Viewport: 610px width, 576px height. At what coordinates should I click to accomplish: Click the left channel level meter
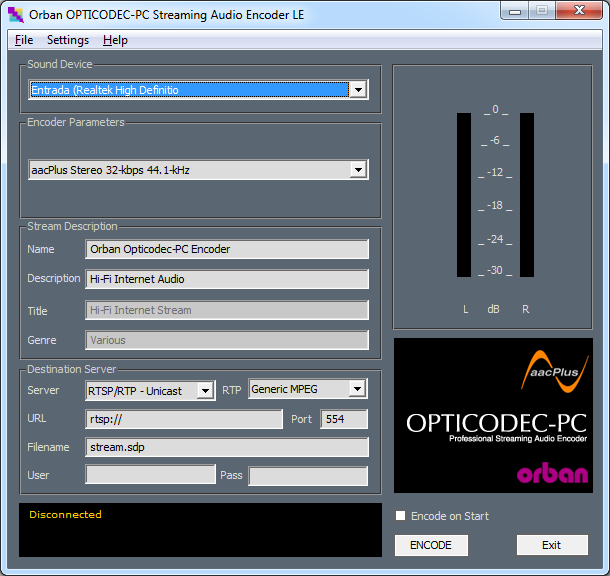click(464, 195)
